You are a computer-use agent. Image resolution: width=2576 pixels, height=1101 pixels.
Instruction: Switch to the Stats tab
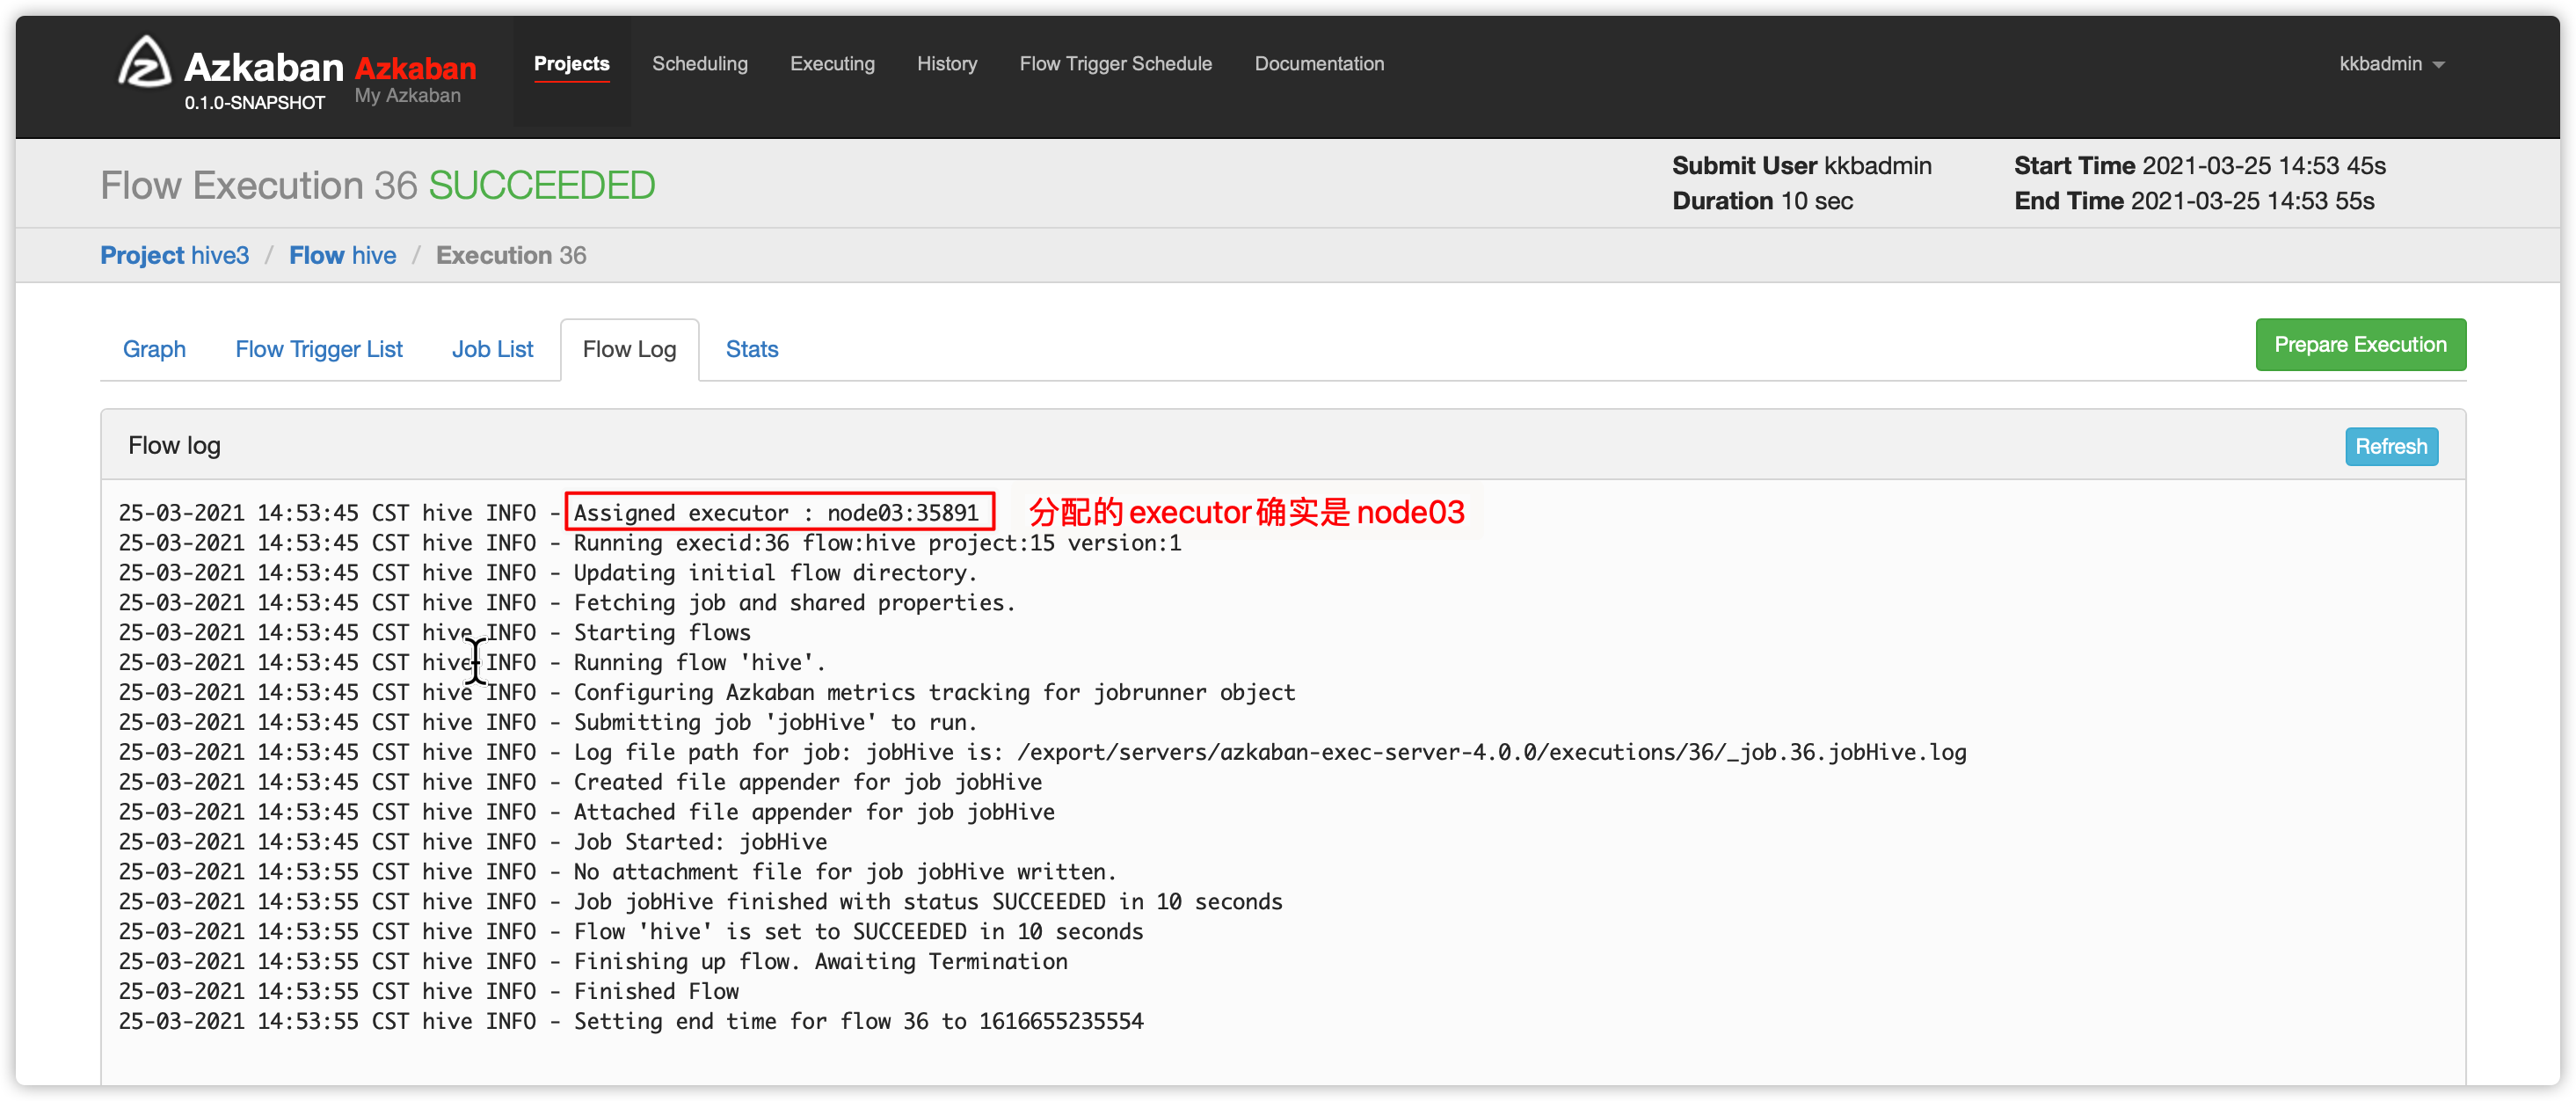point(751,350)
